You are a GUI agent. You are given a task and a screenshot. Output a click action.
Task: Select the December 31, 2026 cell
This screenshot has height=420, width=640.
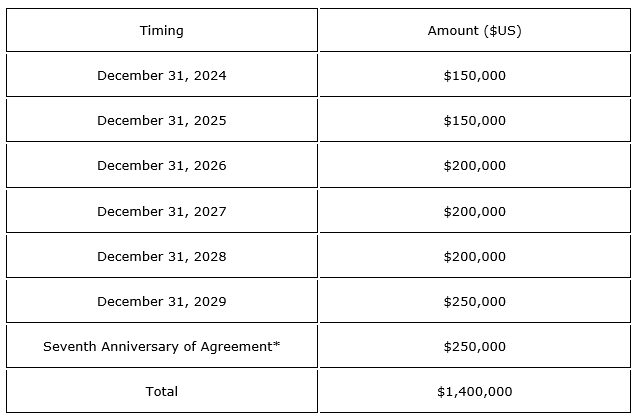162,165
